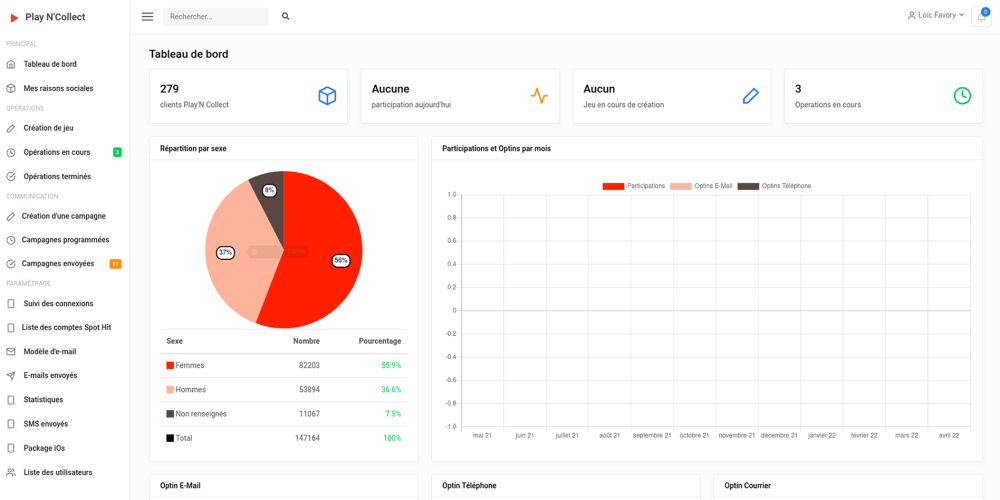
Task: Click the search magnifier icon
Action: 286,17
